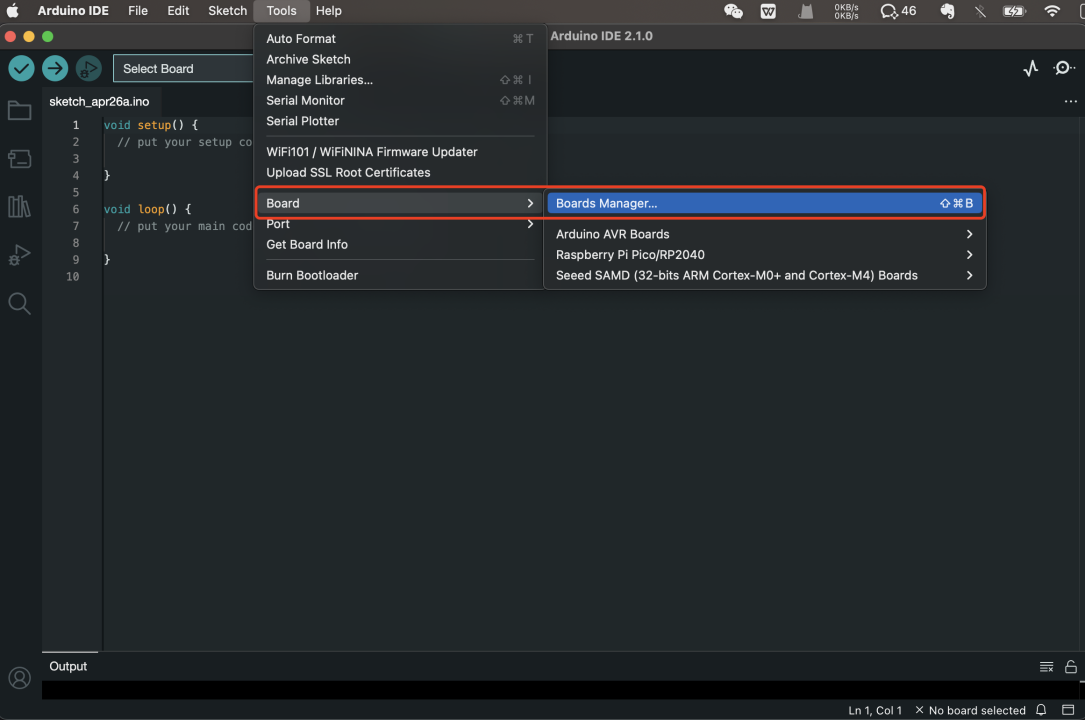Click the Verify sketch checkmark button

[x=21, y=68]
